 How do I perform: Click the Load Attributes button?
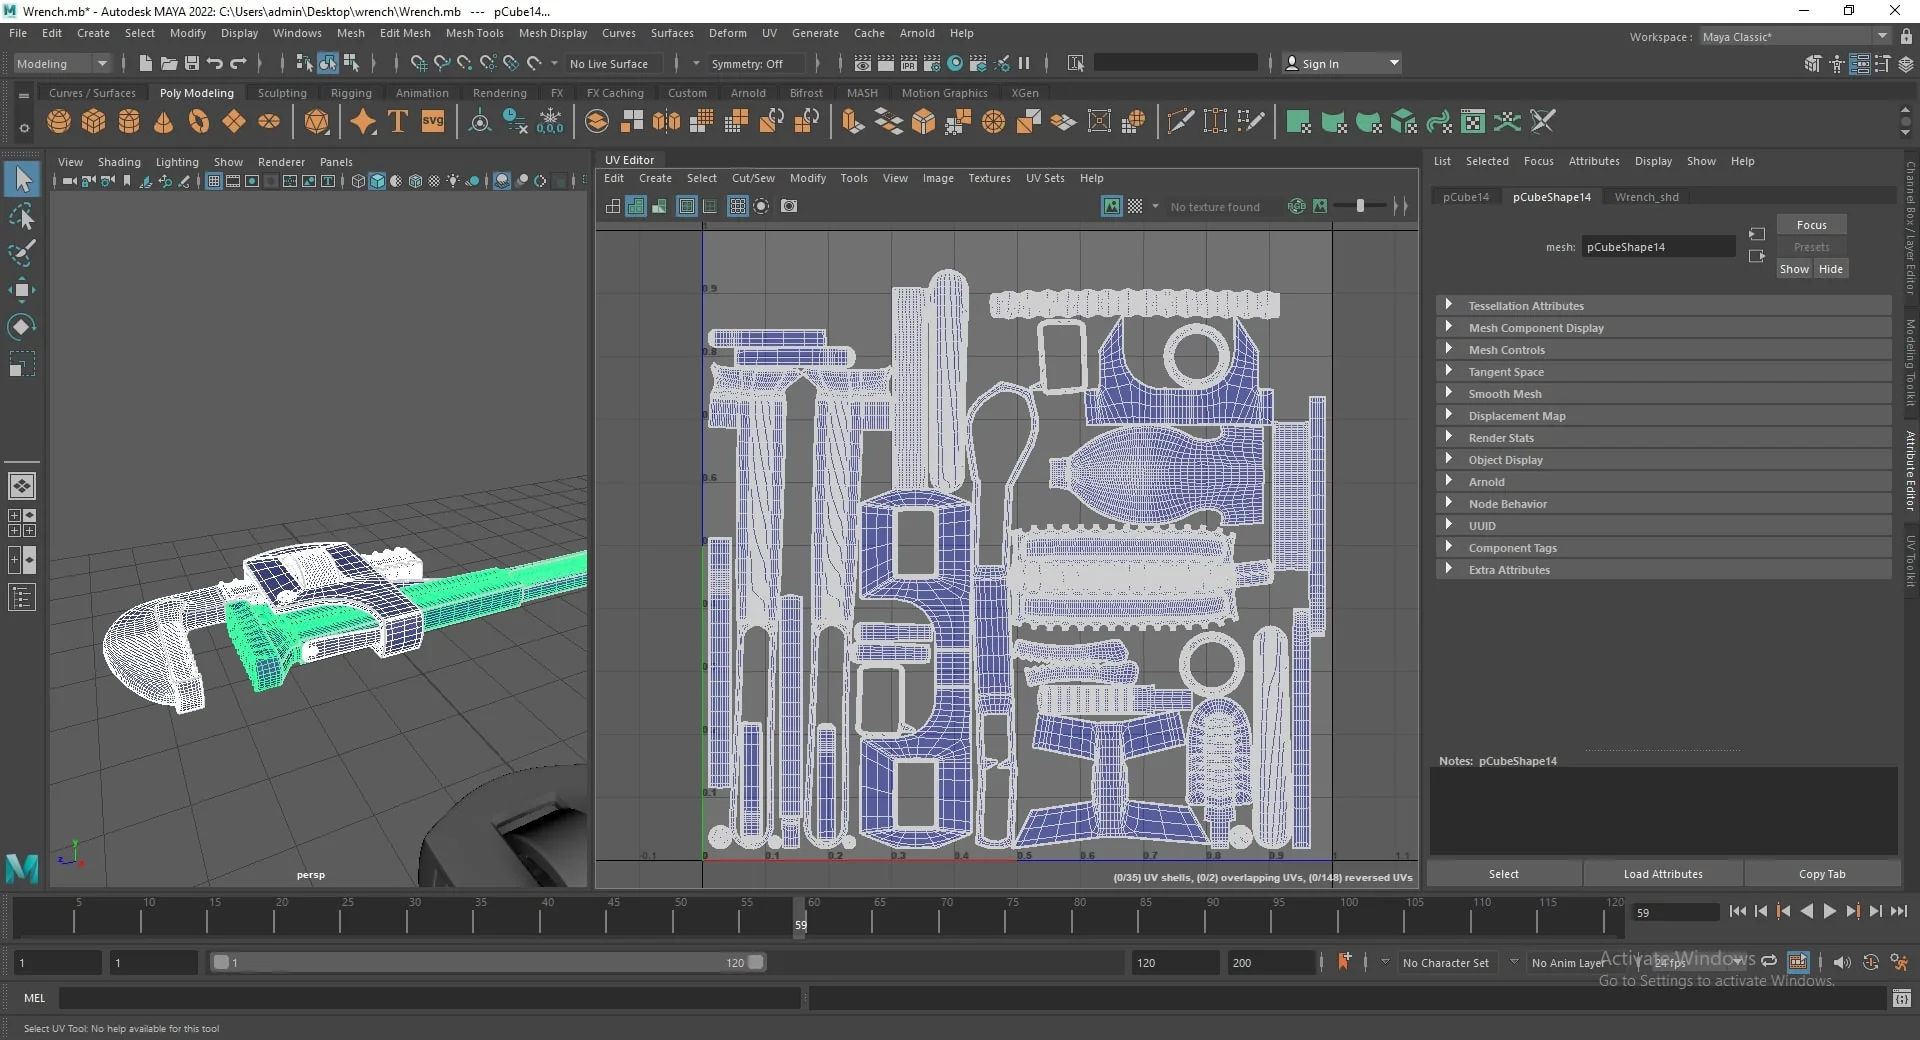click(1663, 874)
